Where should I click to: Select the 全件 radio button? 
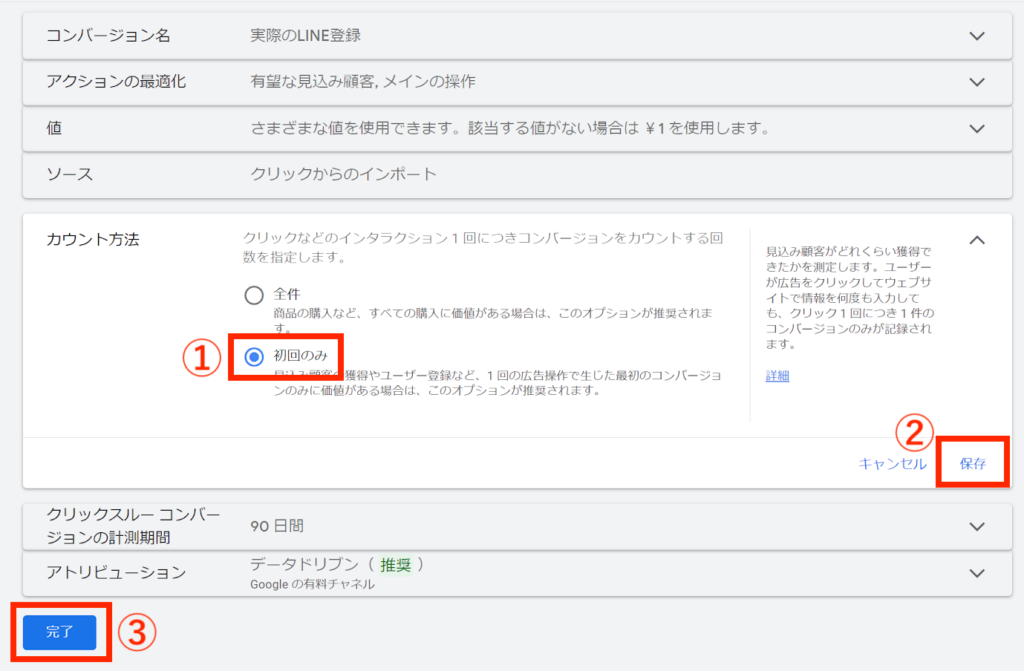click(254, 295)
